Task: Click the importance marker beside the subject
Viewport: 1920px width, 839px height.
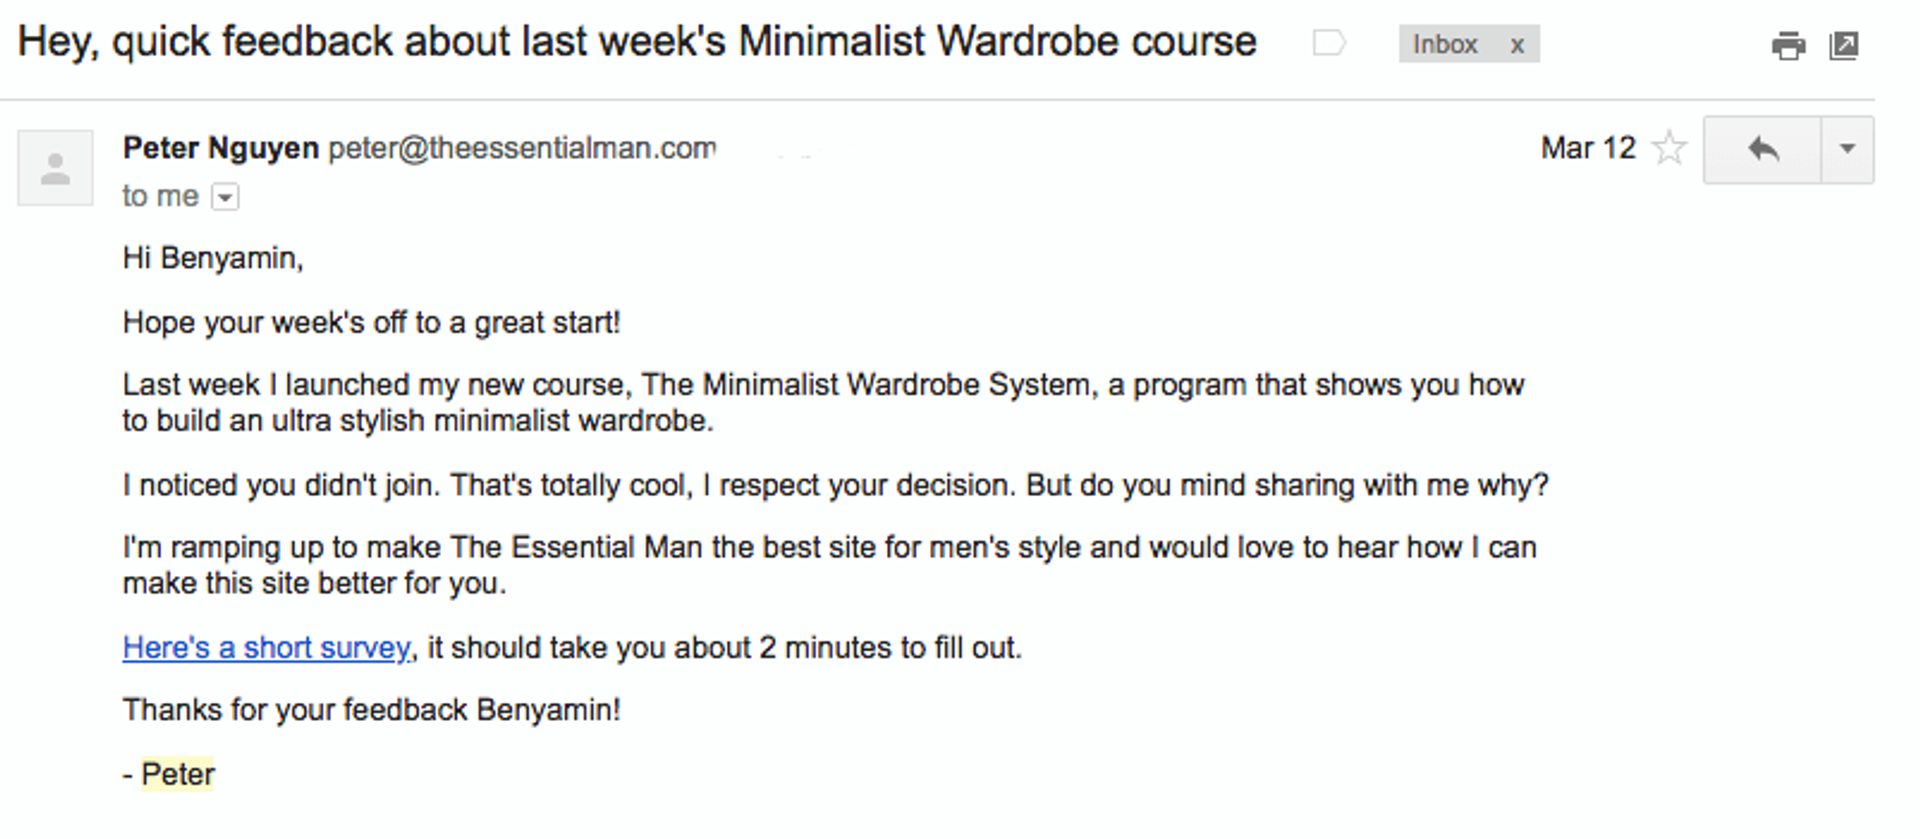Action: coord(1328,43)
